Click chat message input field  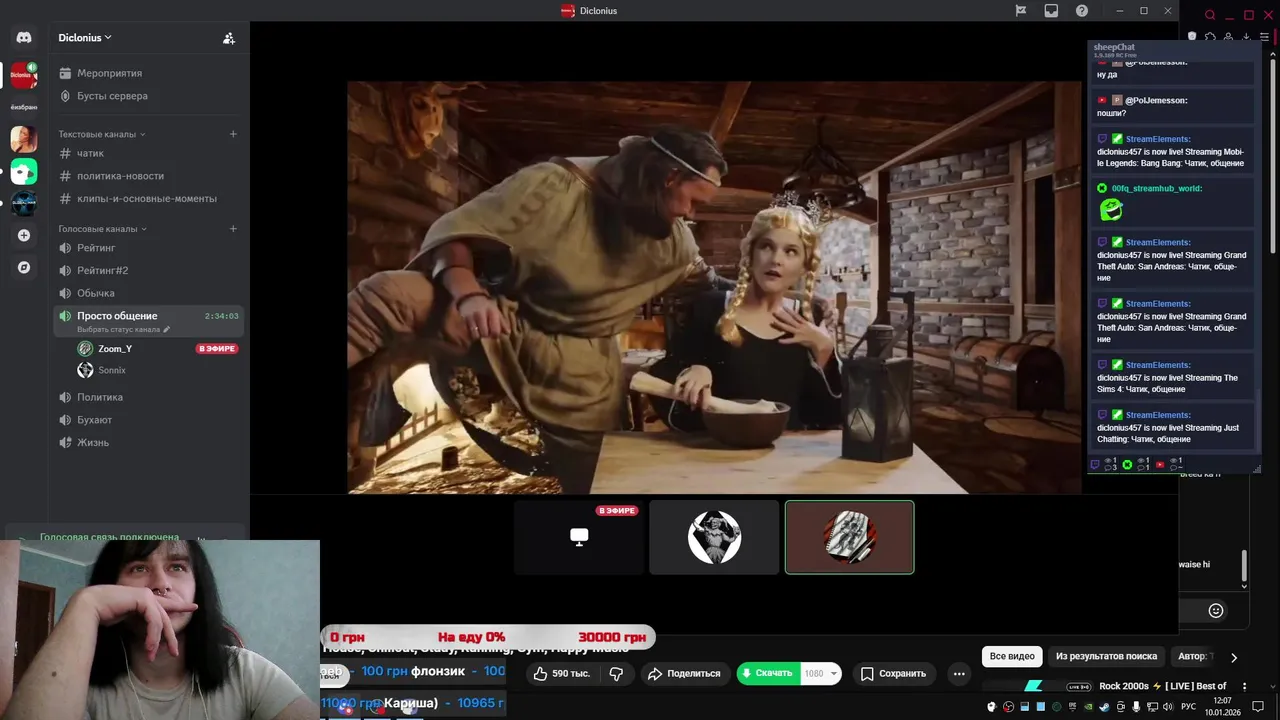[x=1190, y=610]
